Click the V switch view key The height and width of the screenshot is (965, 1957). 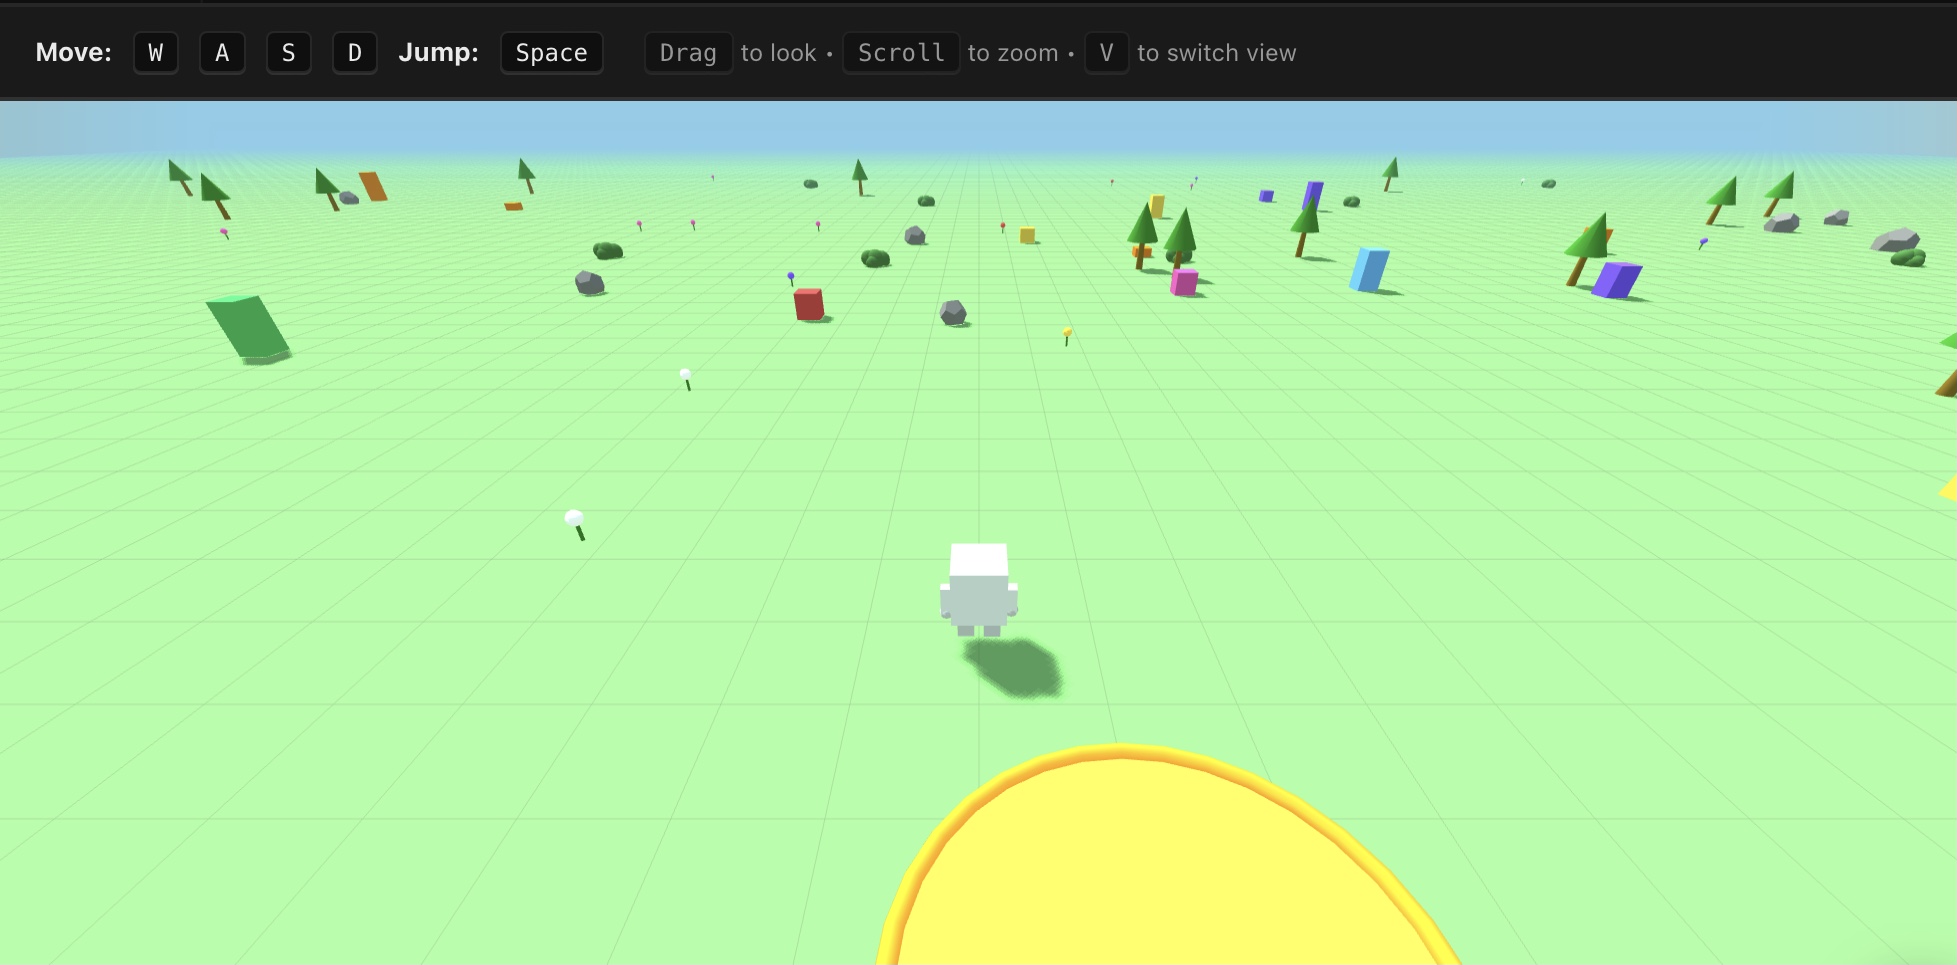point(1106,53)
